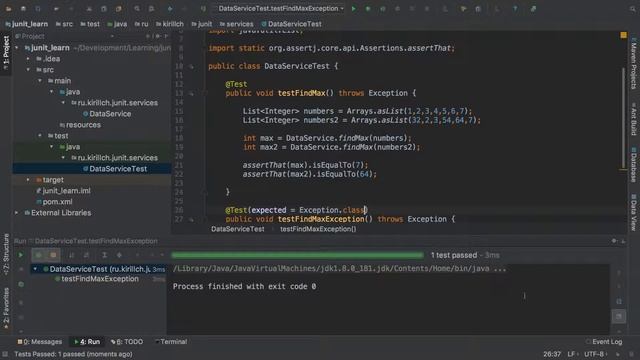
Task: Open Ant Build side tab
Action: pyautogui.click(x=633, y=119)
